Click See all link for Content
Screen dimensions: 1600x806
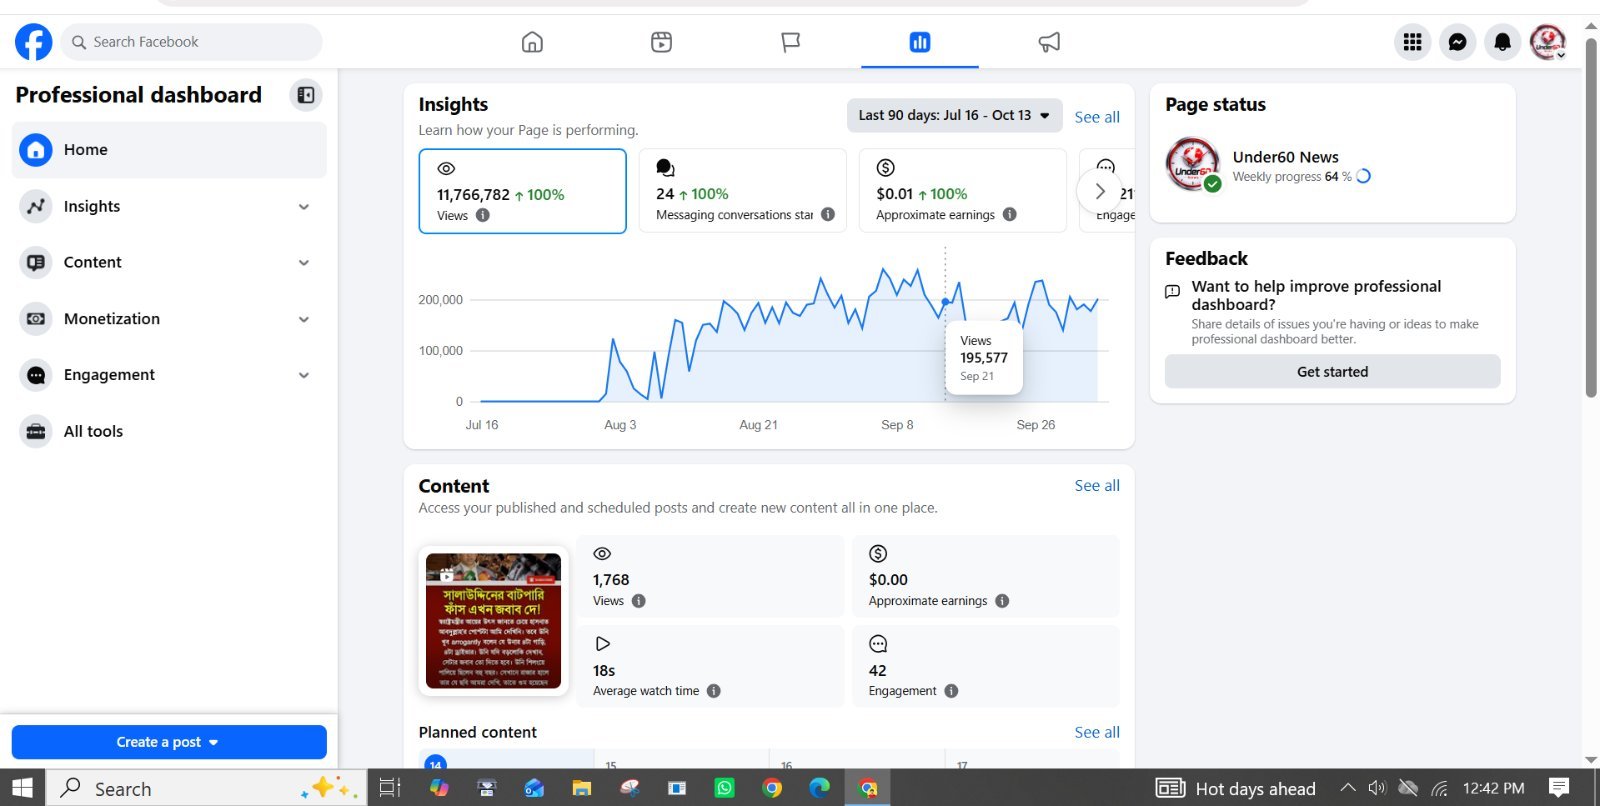click(x=1097, y=486)
